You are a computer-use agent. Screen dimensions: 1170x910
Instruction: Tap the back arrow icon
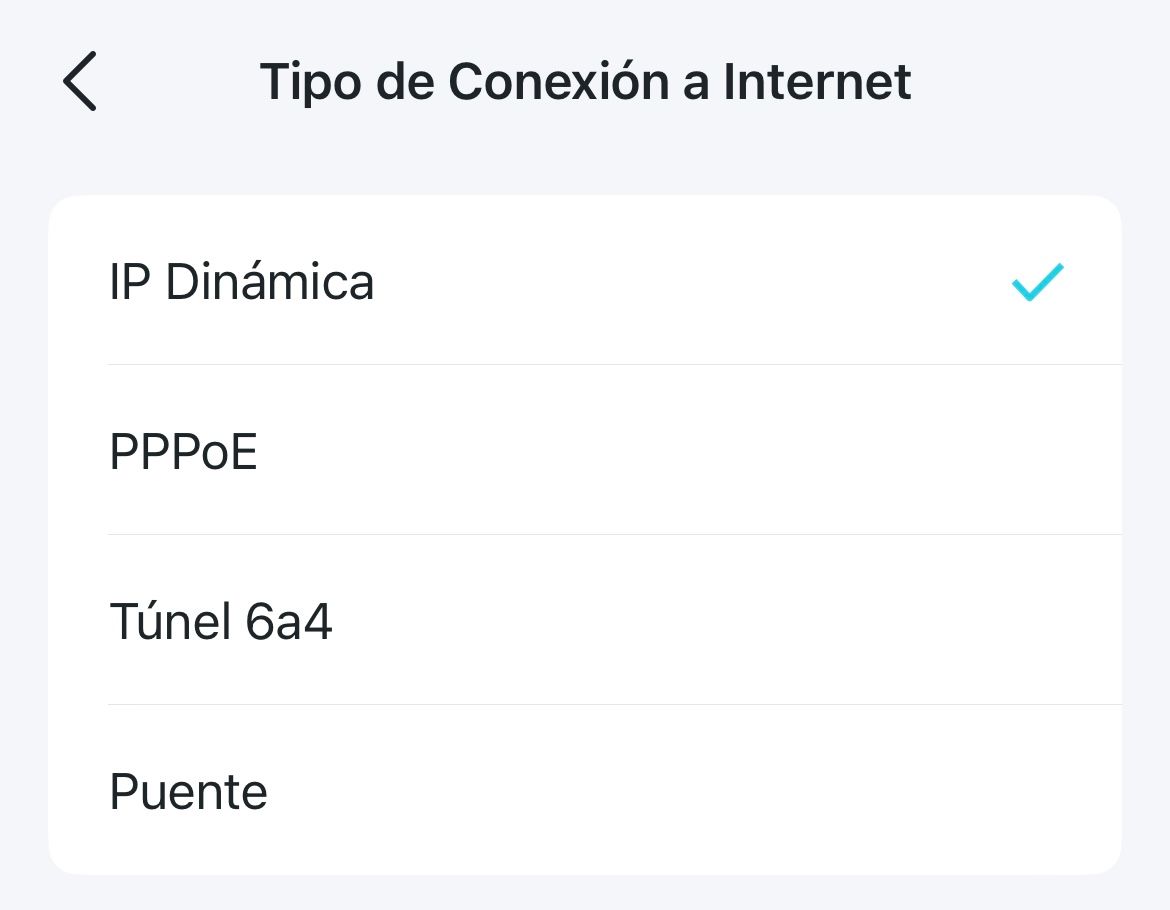(x=79, y=81)
